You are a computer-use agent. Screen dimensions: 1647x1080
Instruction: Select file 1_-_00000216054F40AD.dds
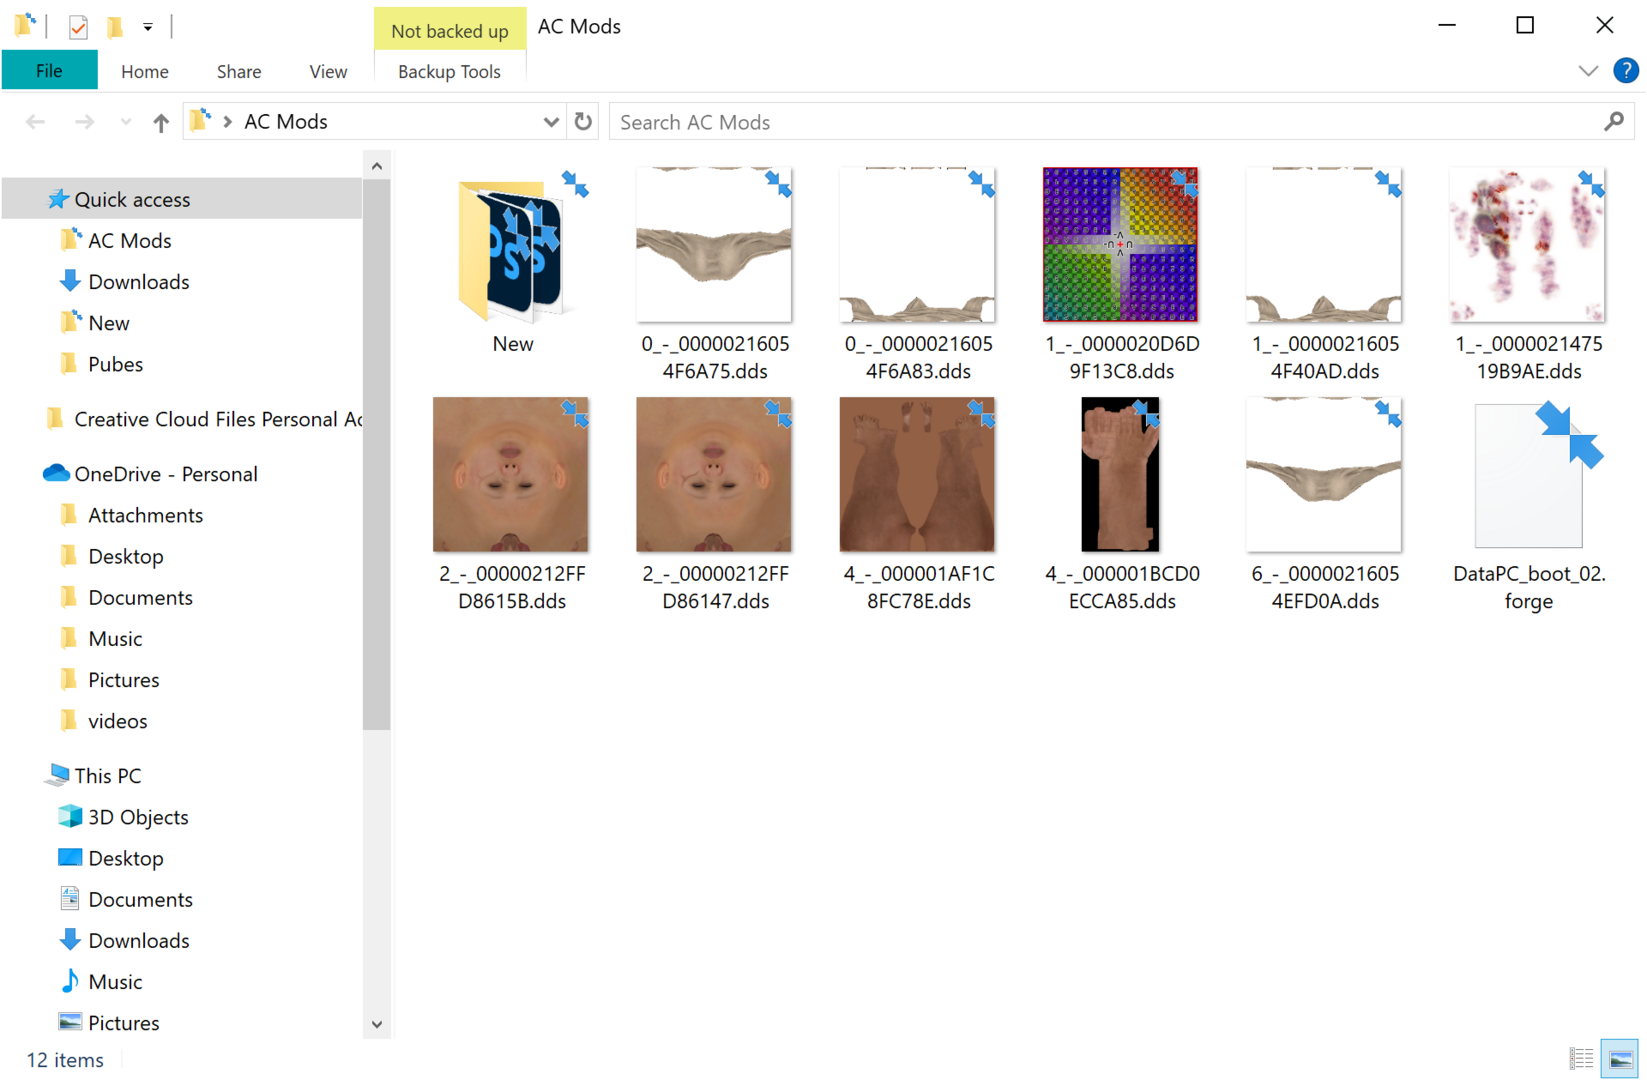point(1325,275)
